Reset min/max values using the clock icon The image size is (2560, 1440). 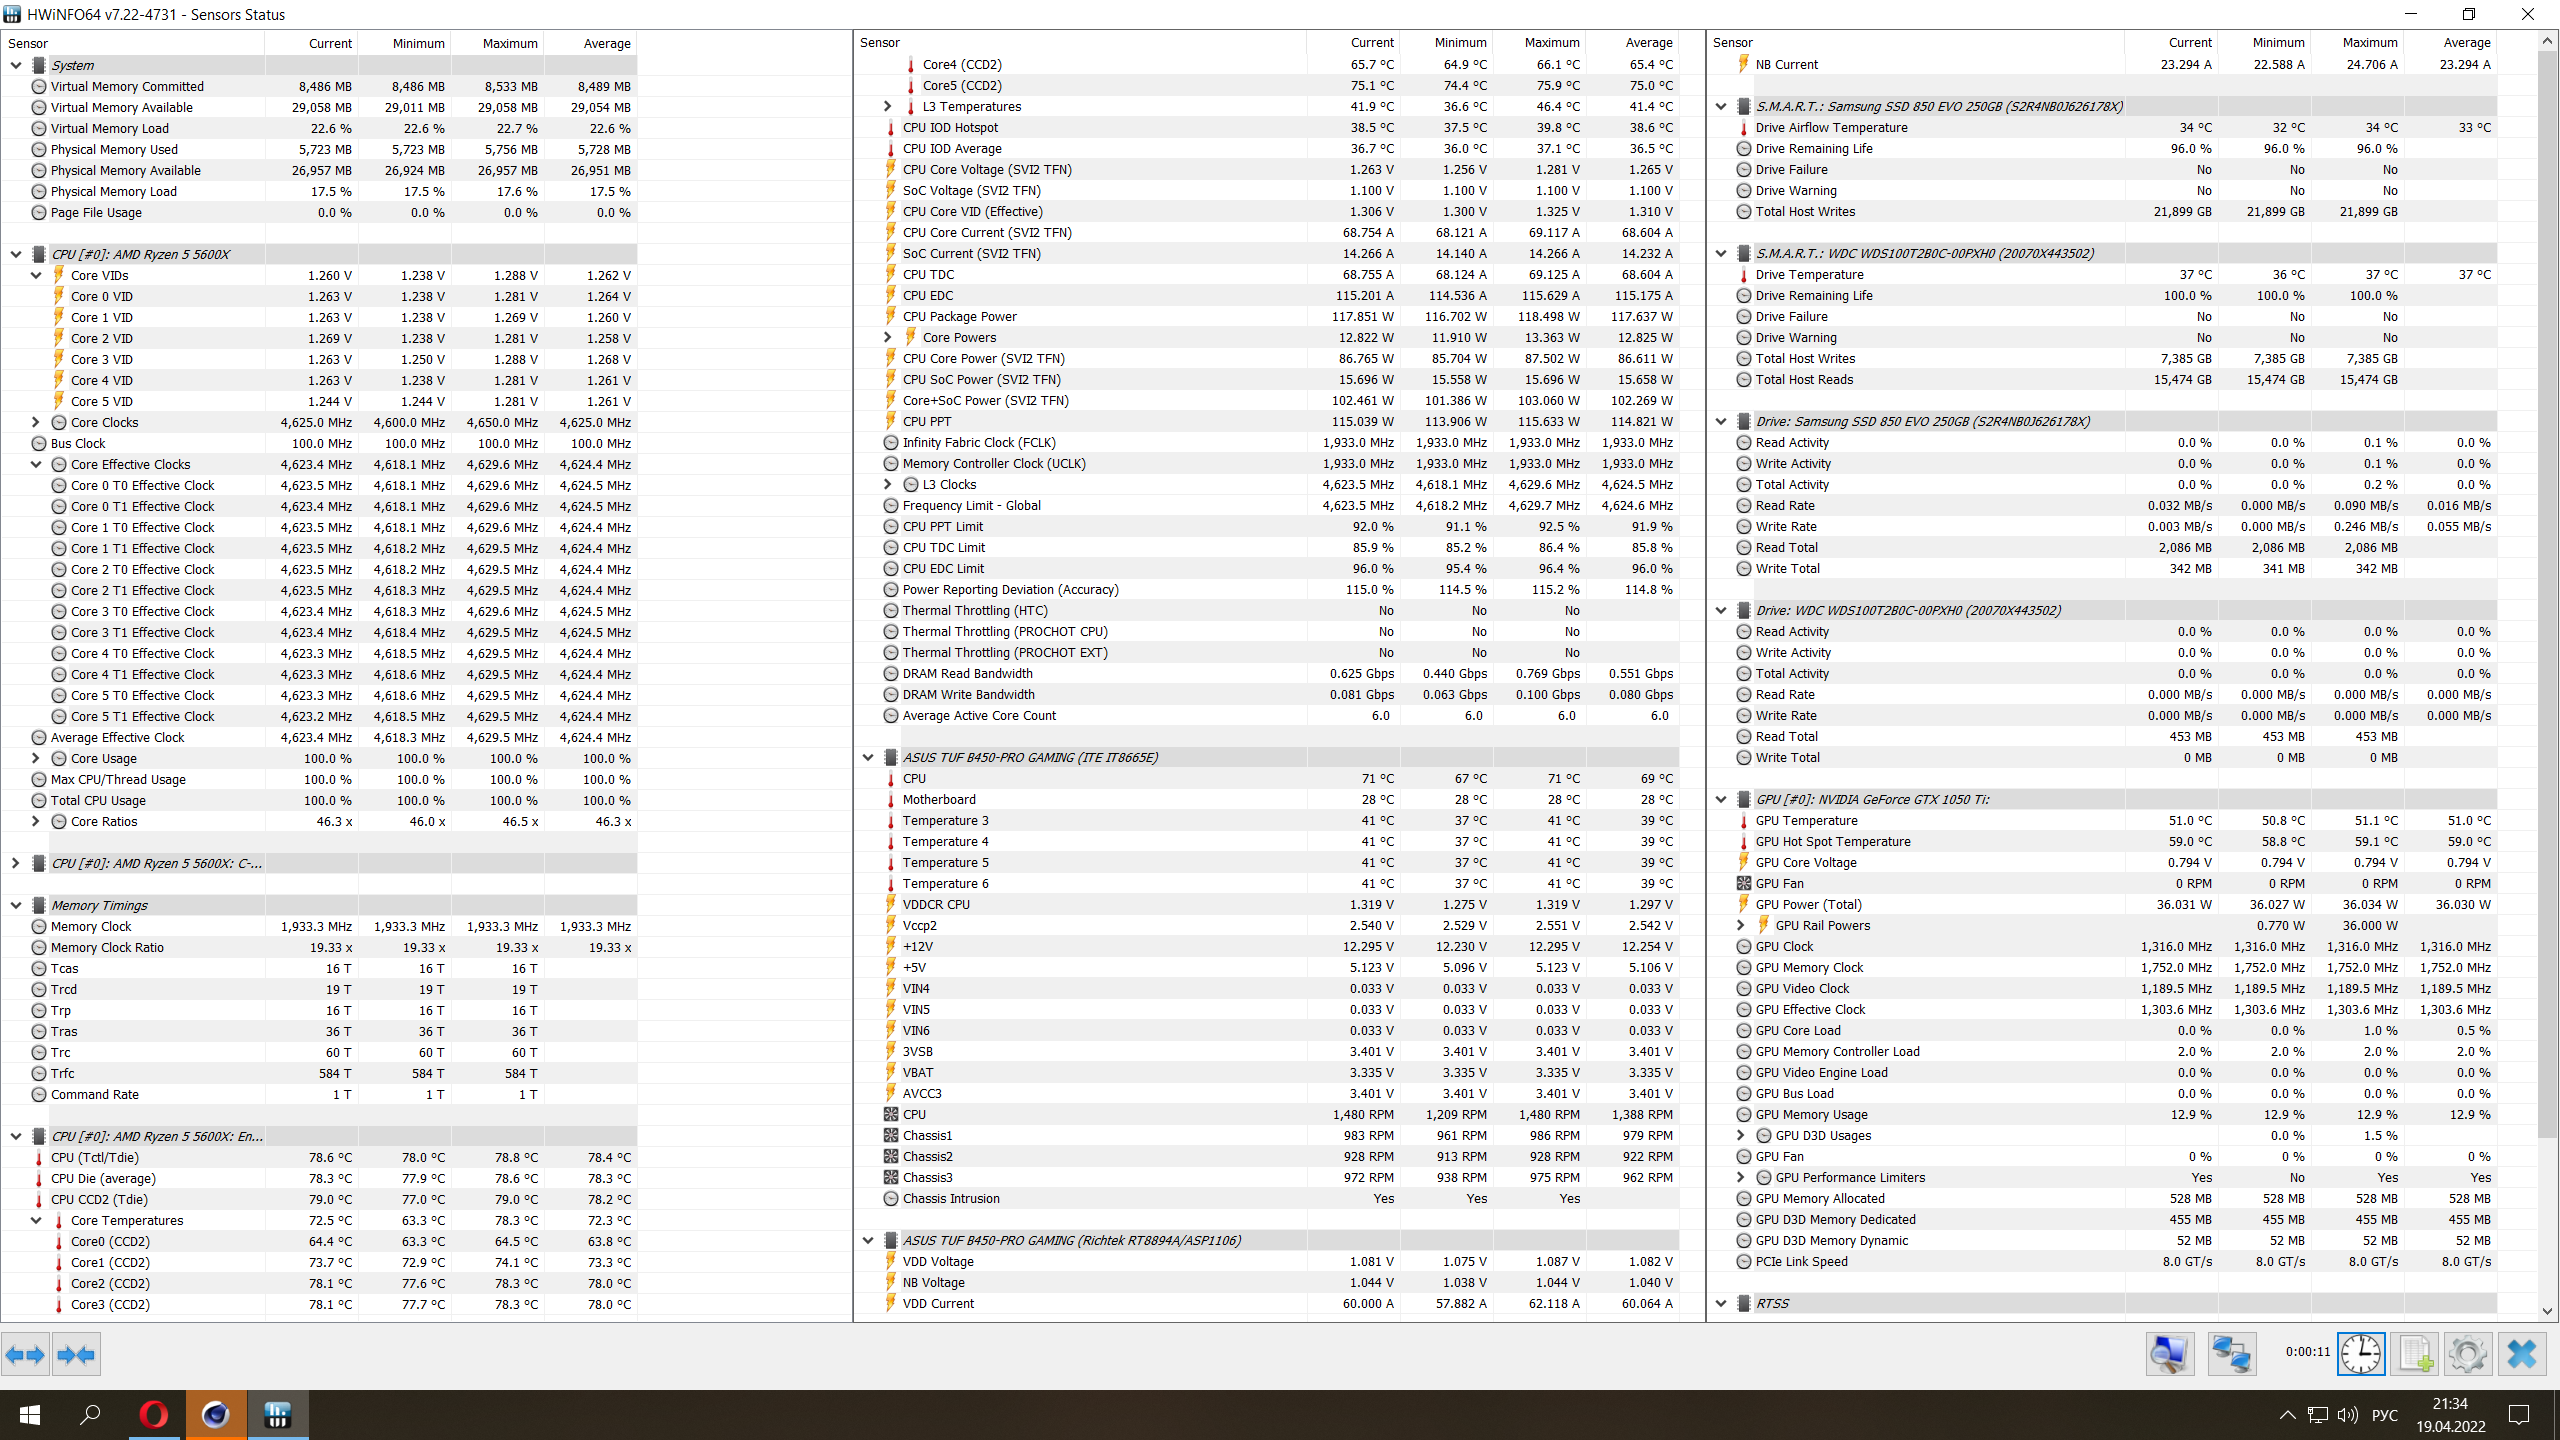2361,1355
